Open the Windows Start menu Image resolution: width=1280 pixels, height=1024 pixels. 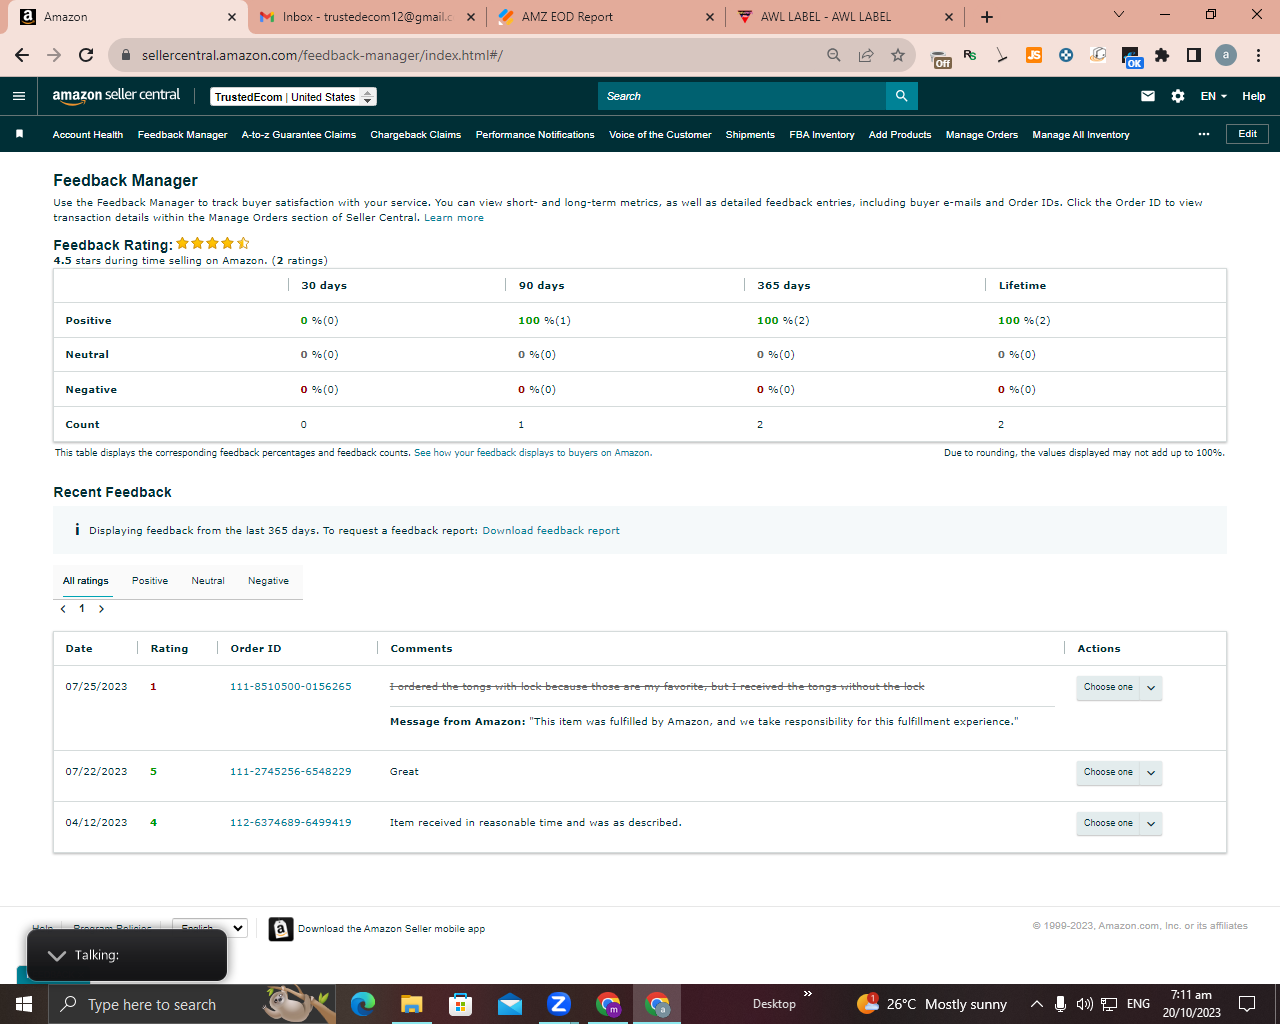pos(24,1004)
